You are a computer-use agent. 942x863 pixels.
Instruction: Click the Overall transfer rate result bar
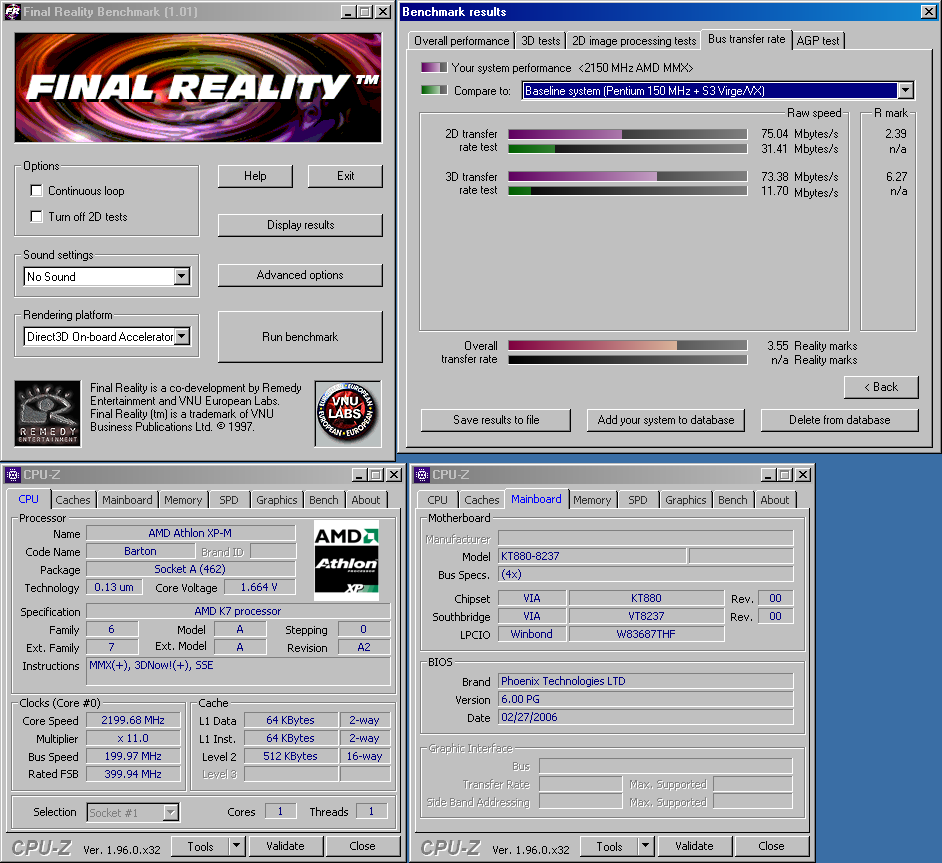click(628, 345)
